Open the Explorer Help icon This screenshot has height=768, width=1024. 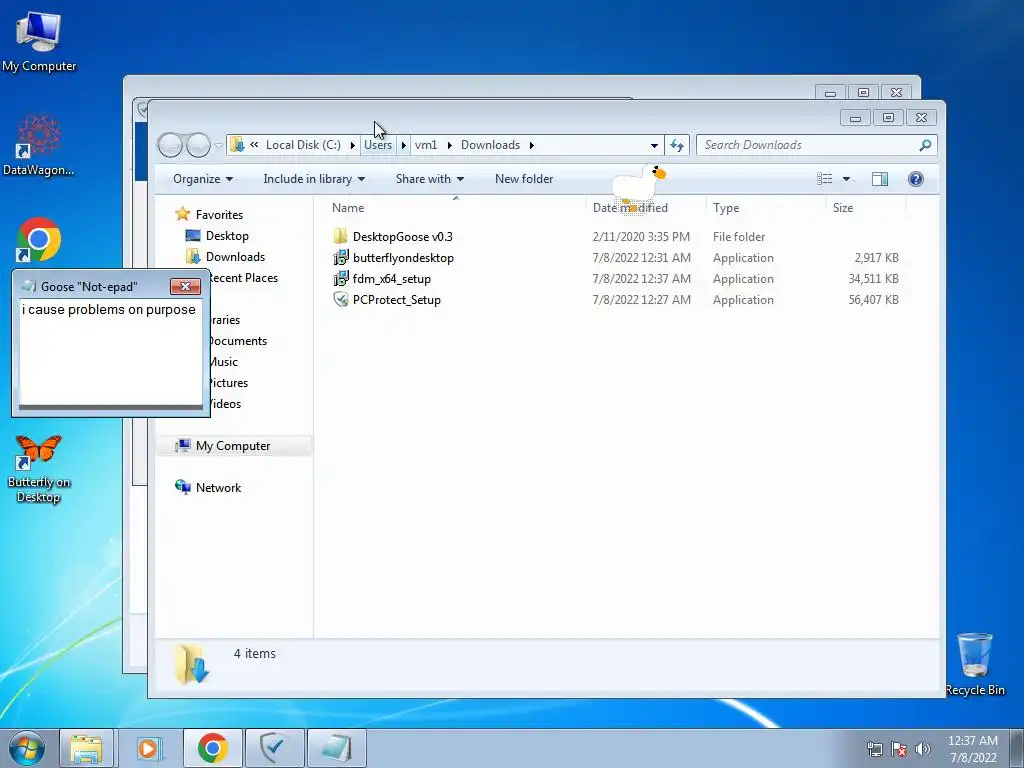tap(916, 179)
